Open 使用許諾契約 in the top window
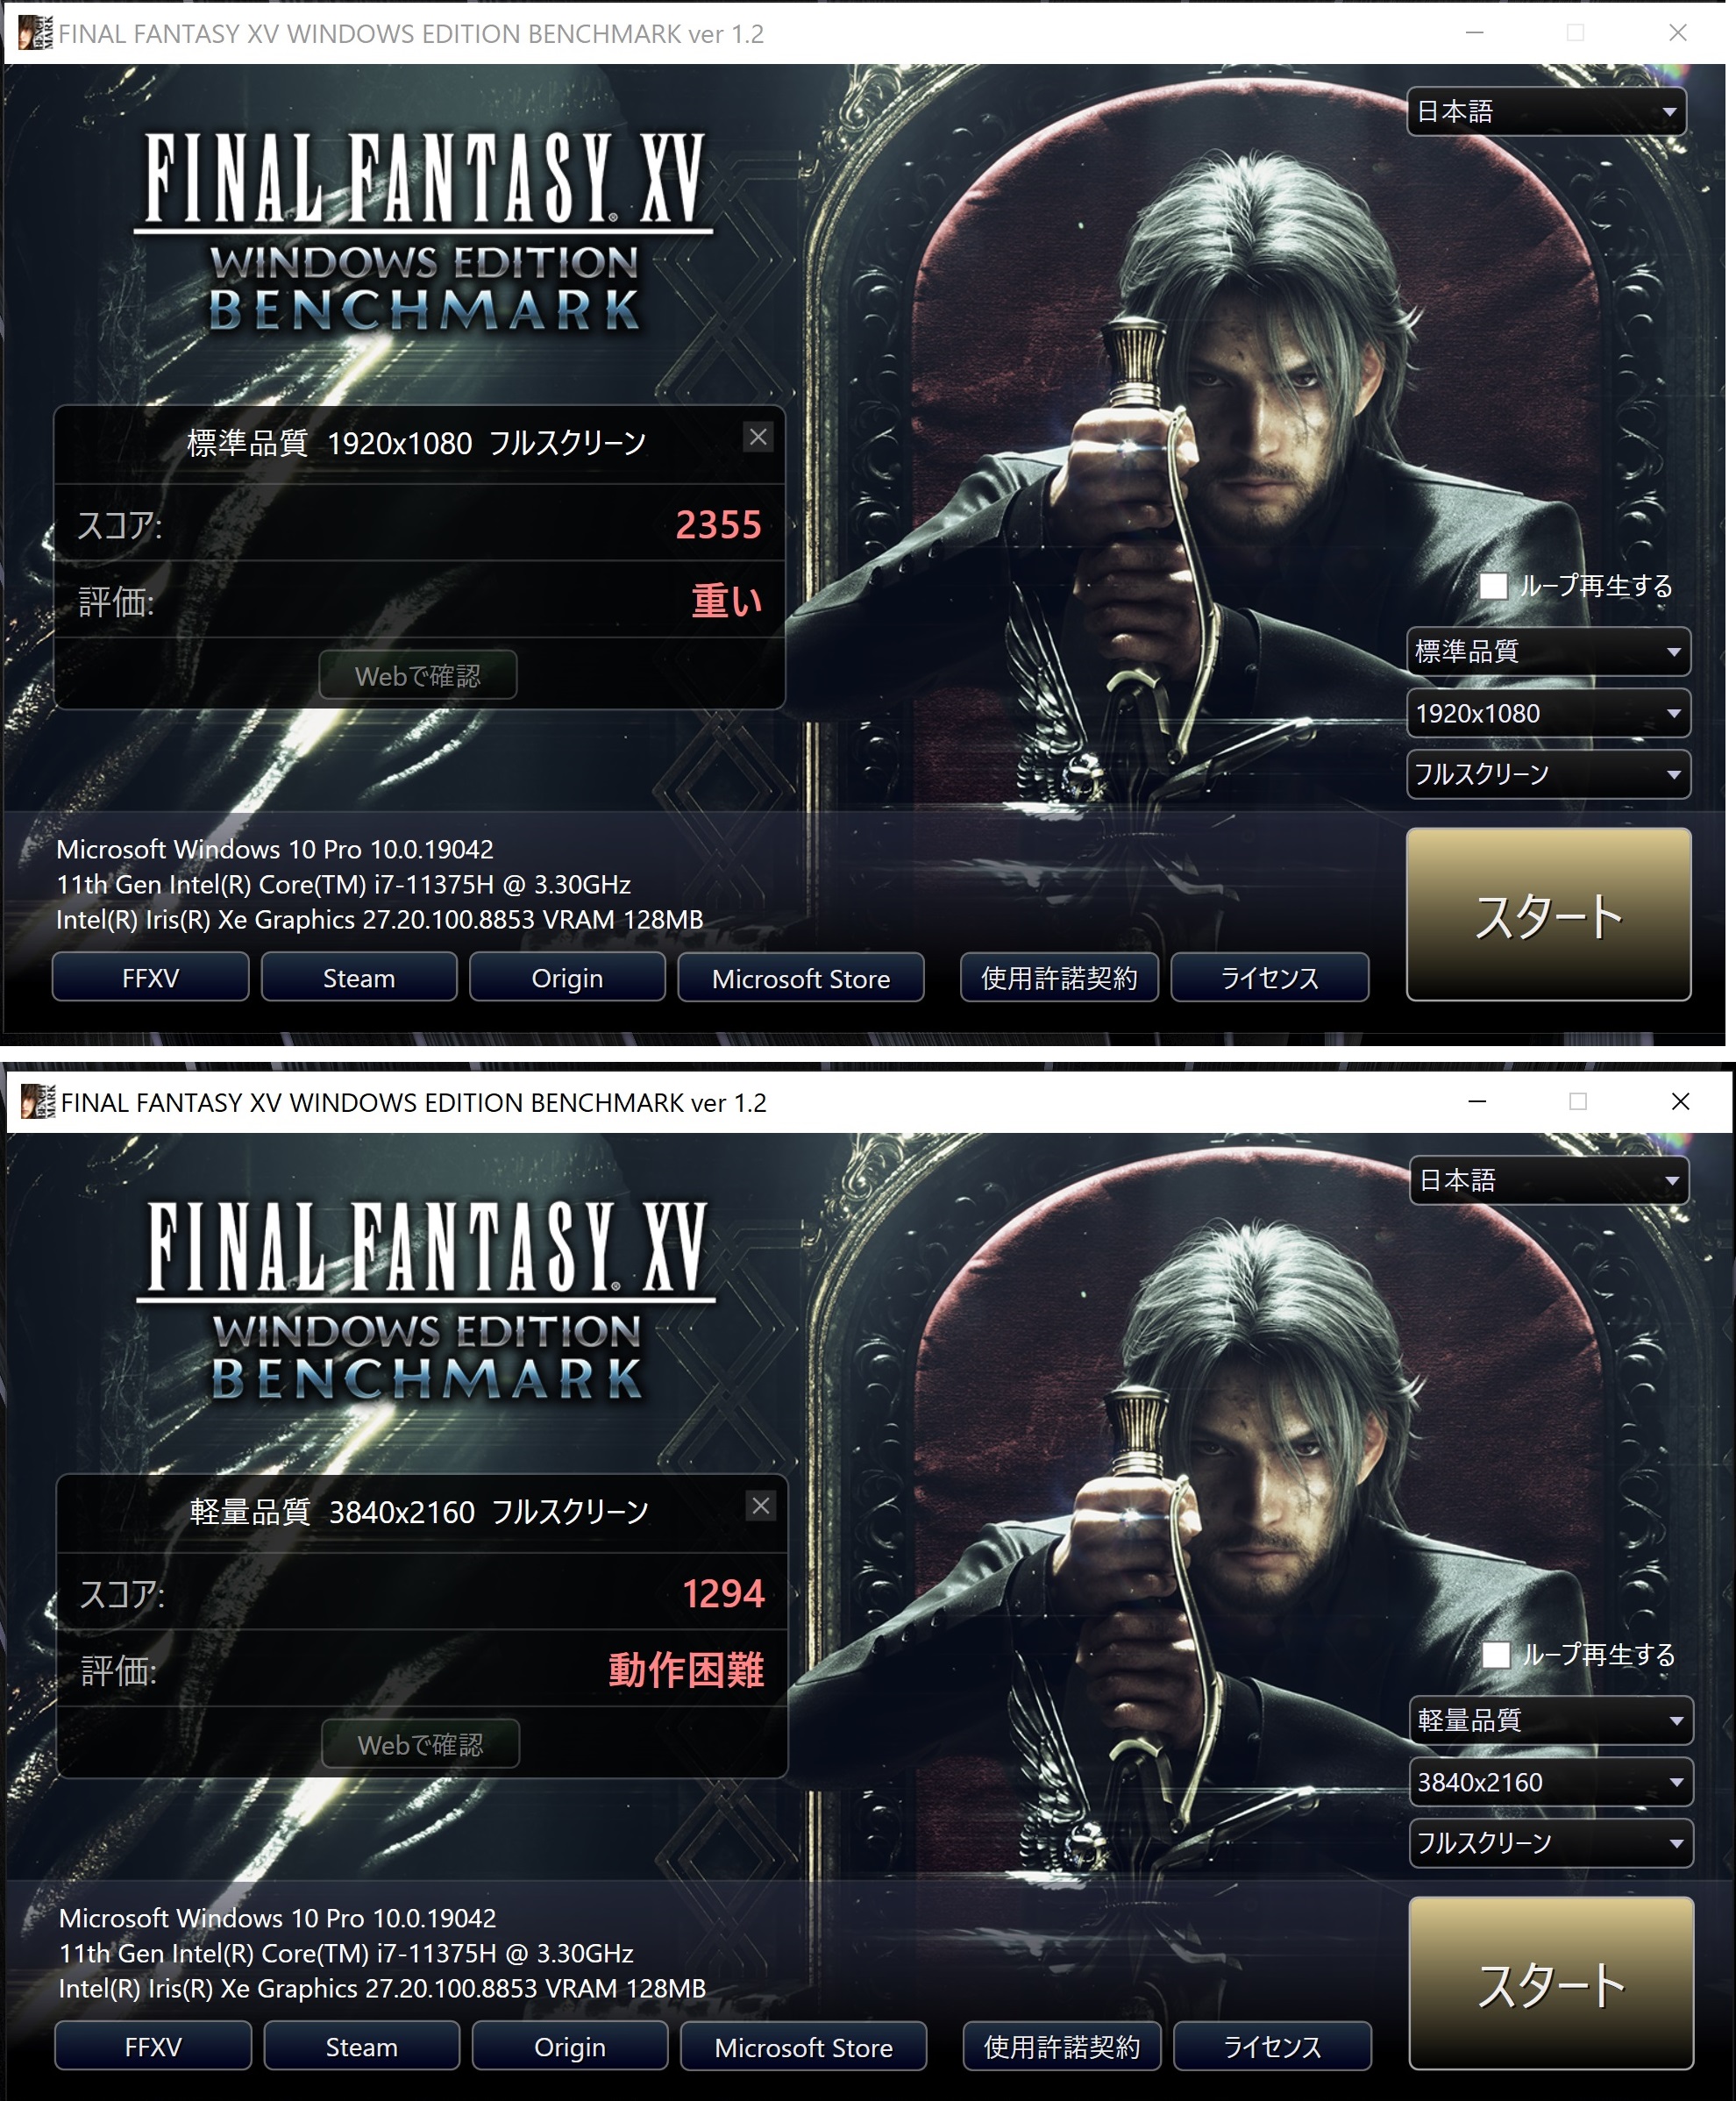The image size is (1736, 2101). pos(1059,978)
